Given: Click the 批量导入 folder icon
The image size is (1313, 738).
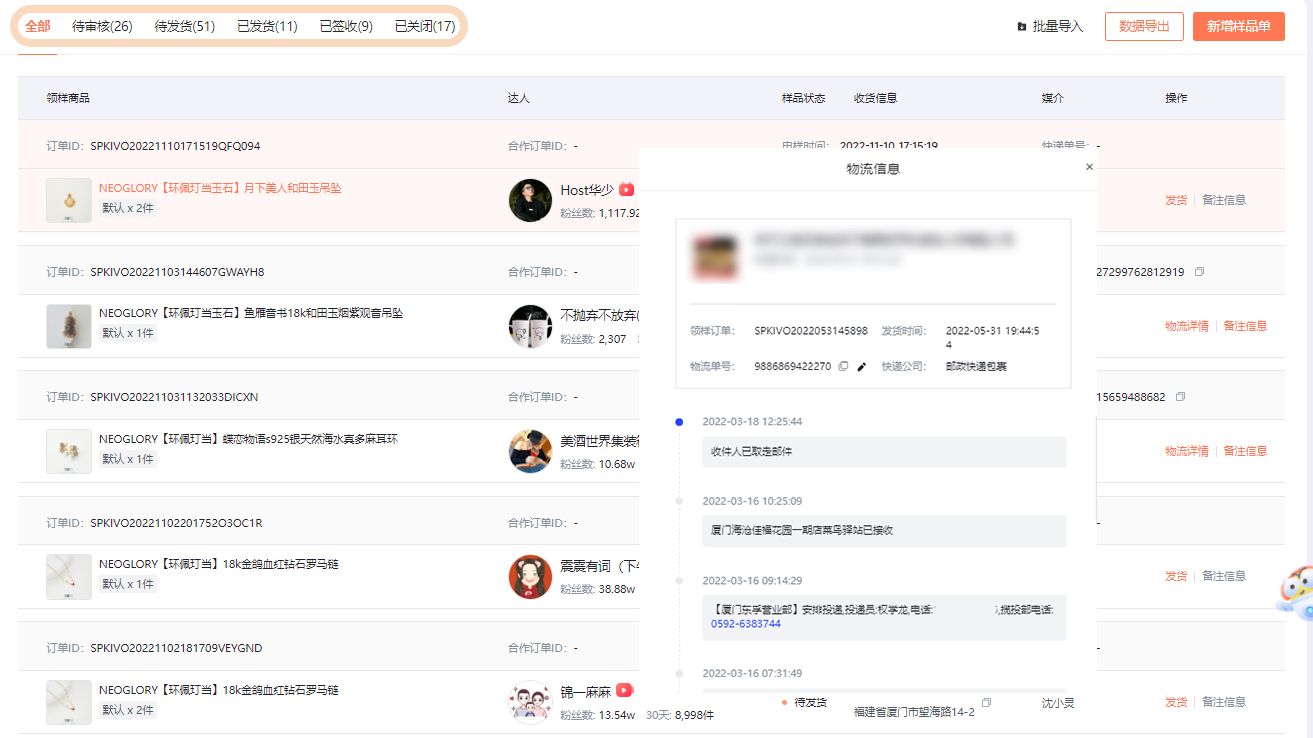Looking at the screenshot, I should (x=1021, y=27).
